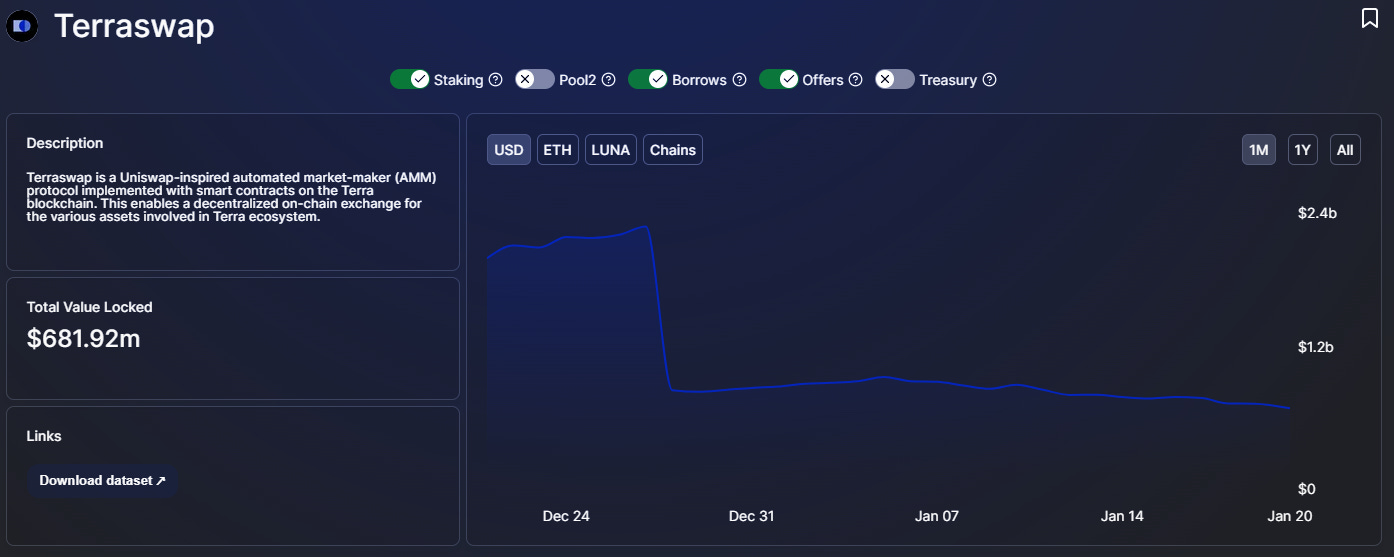Show the Chains breakdown chart
1394x557 pixels.
(673, 150)
